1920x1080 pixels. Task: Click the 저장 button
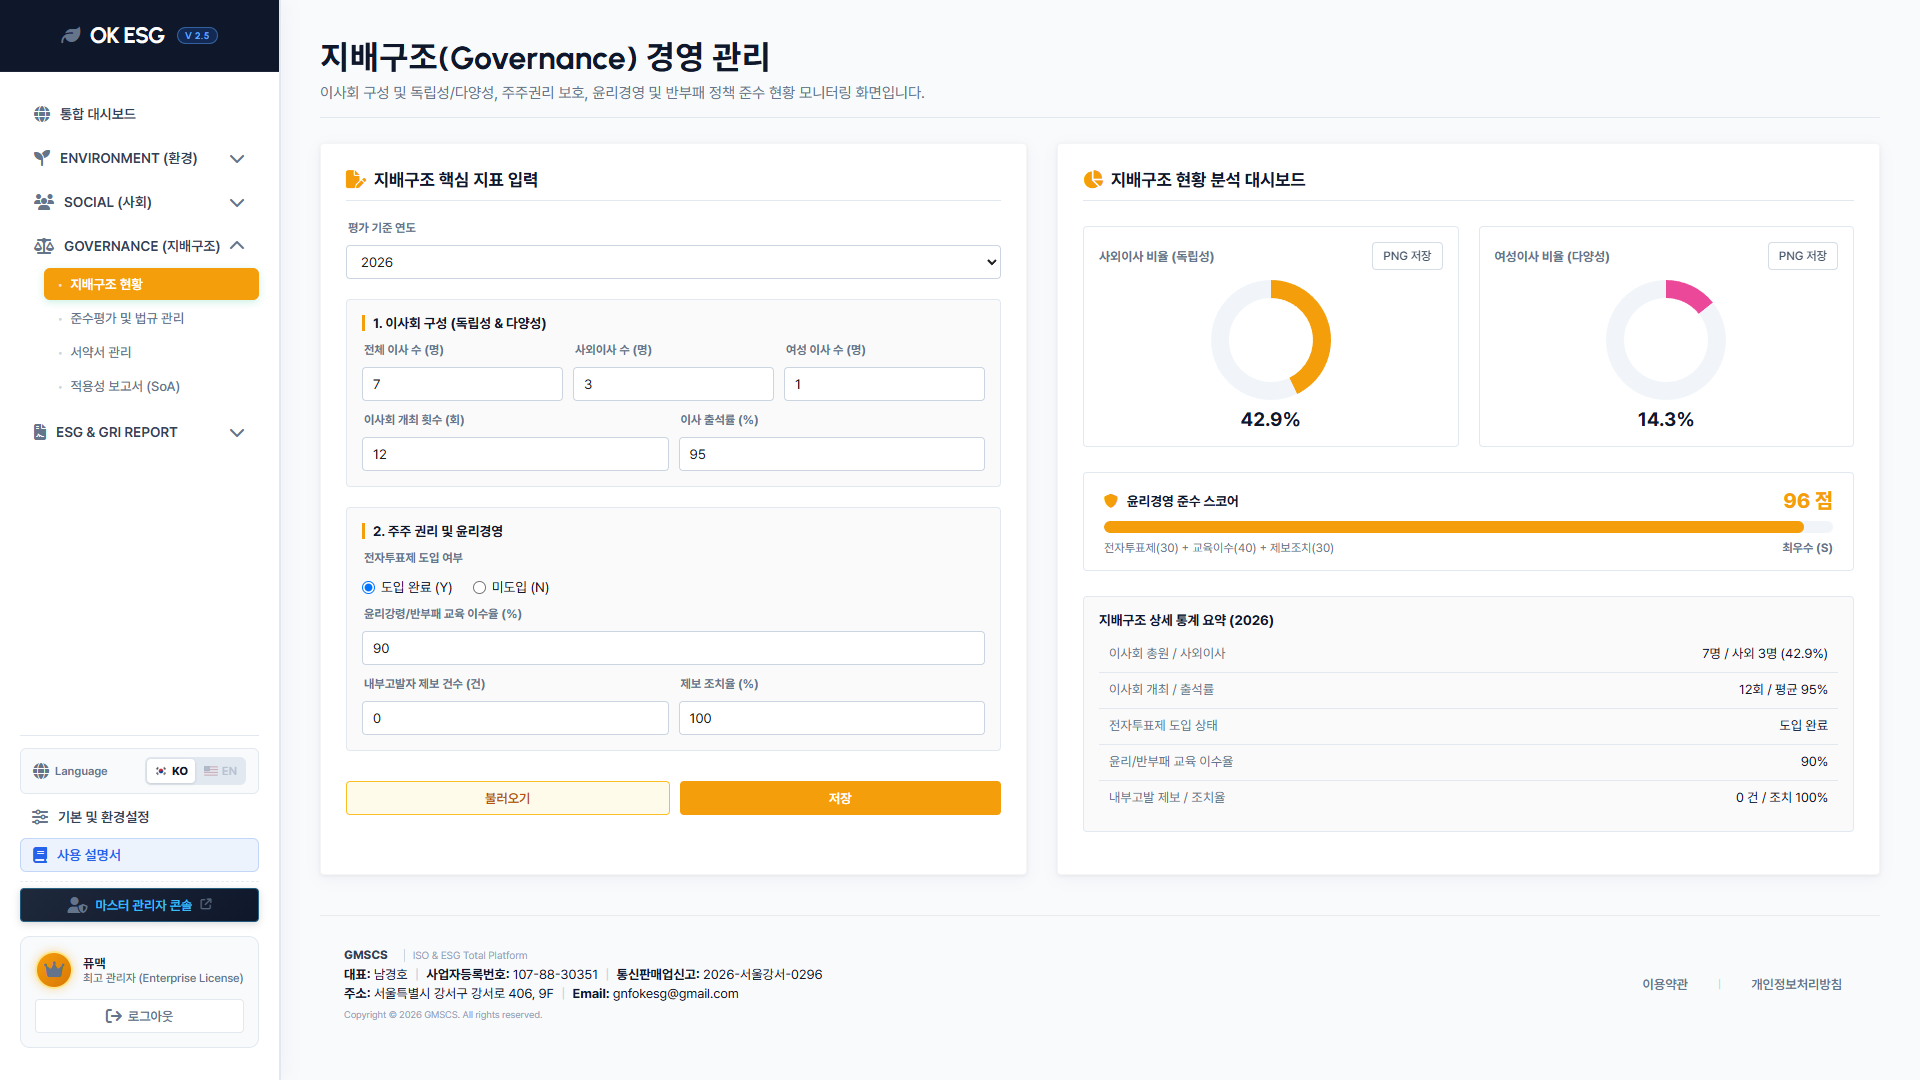(840, 798)
